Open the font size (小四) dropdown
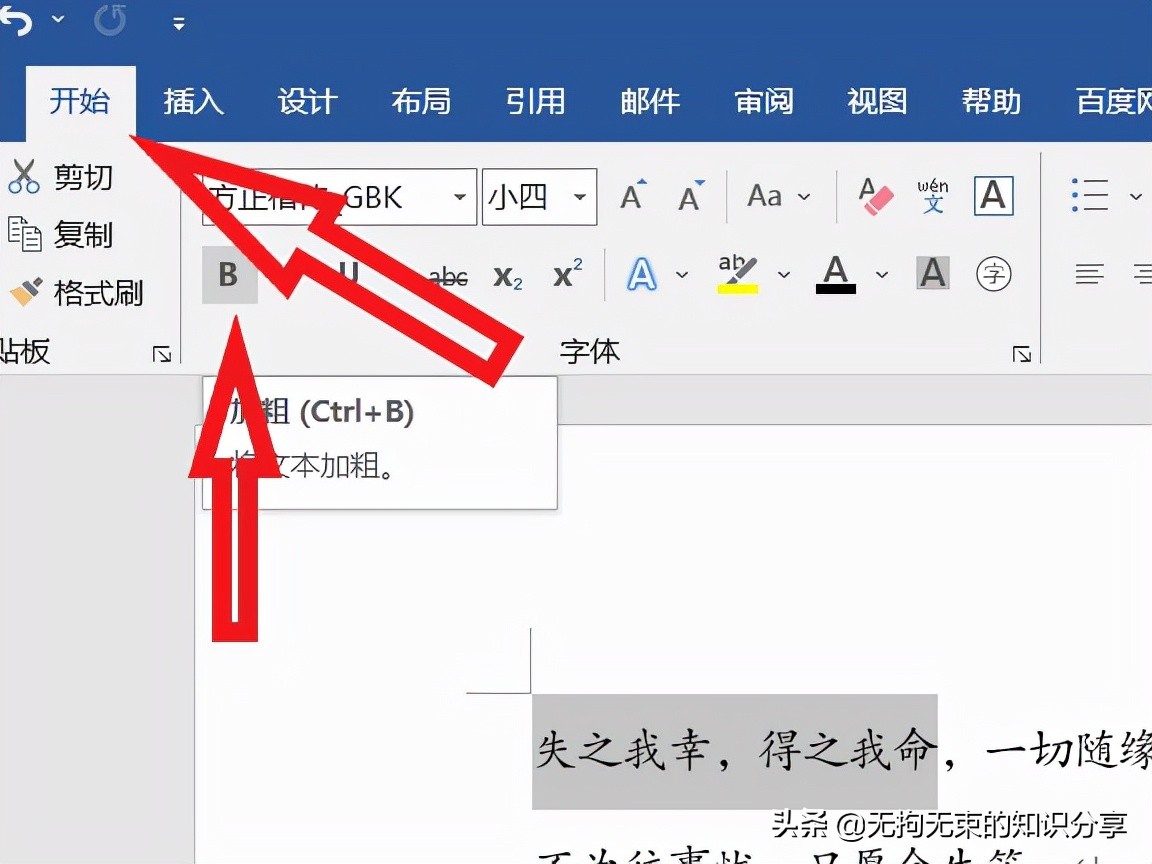The image size is (1152, 864). point(578,197)
